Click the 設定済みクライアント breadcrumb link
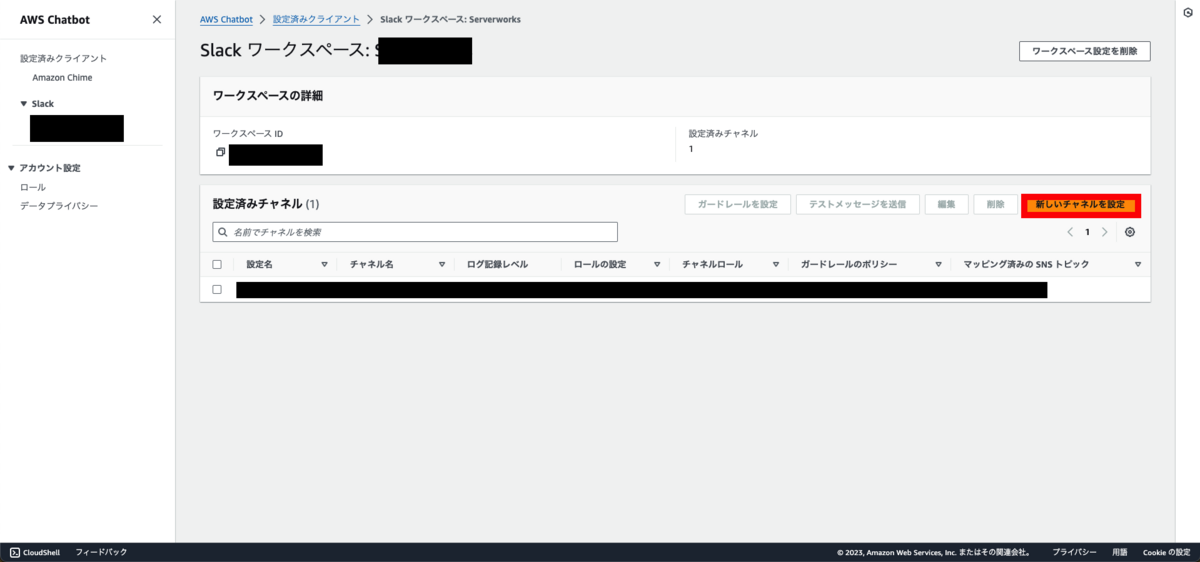1200x562 pixels. pos(316,19)
